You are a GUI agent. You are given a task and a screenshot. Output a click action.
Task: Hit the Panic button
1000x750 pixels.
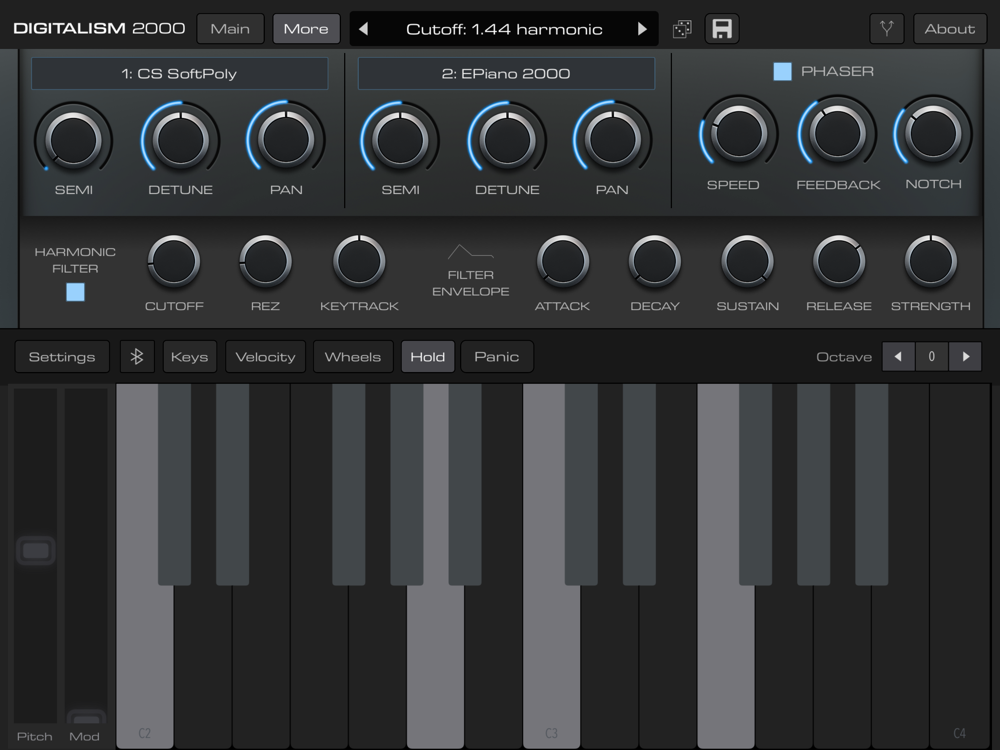point(497,357)
